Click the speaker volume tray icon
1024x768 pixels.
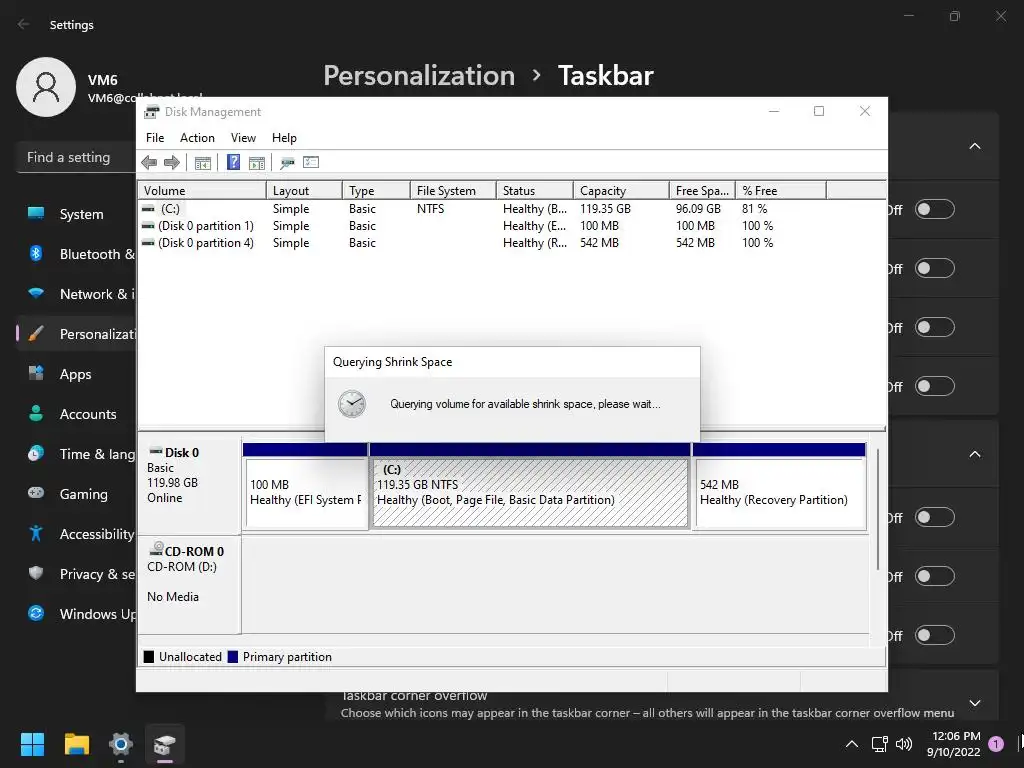(904, 744)
